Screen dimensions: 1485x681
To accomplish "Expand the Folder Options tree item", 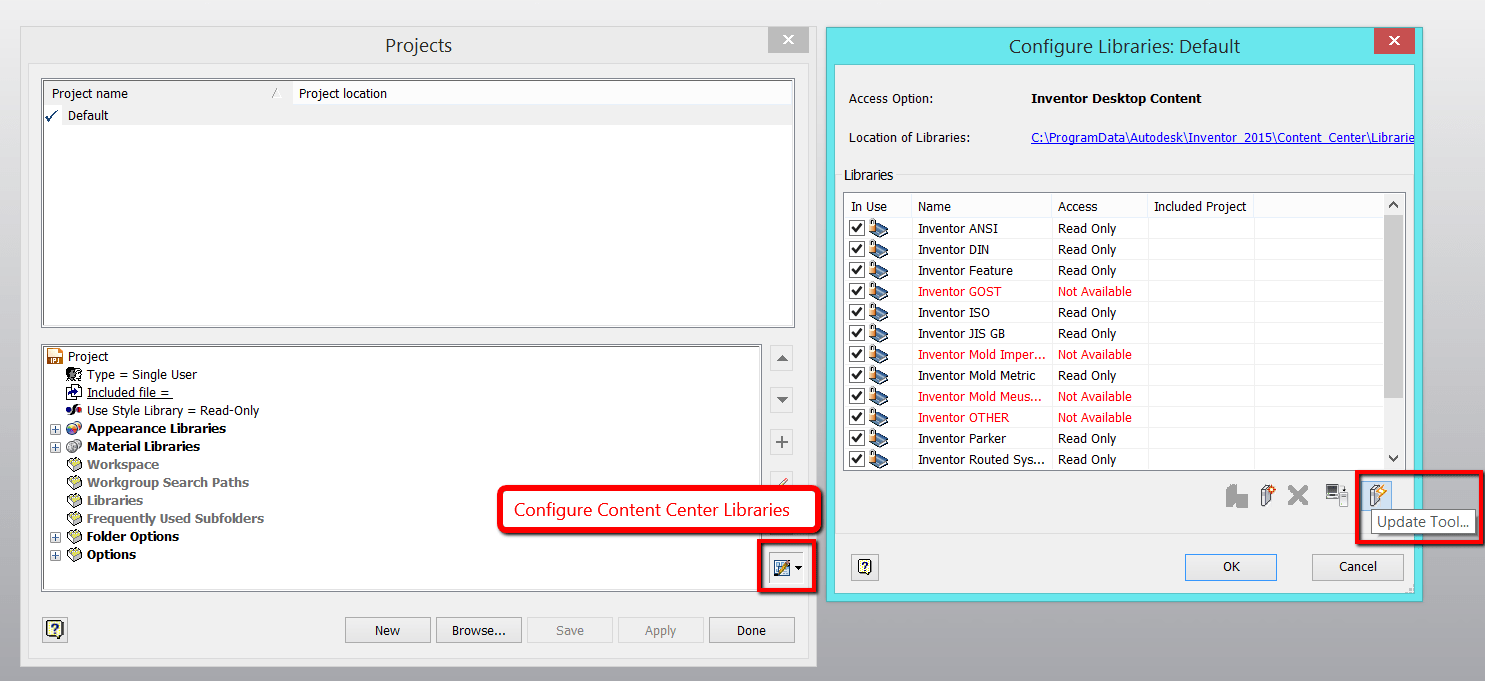I will pyautogui.click(x=55, y=536).
